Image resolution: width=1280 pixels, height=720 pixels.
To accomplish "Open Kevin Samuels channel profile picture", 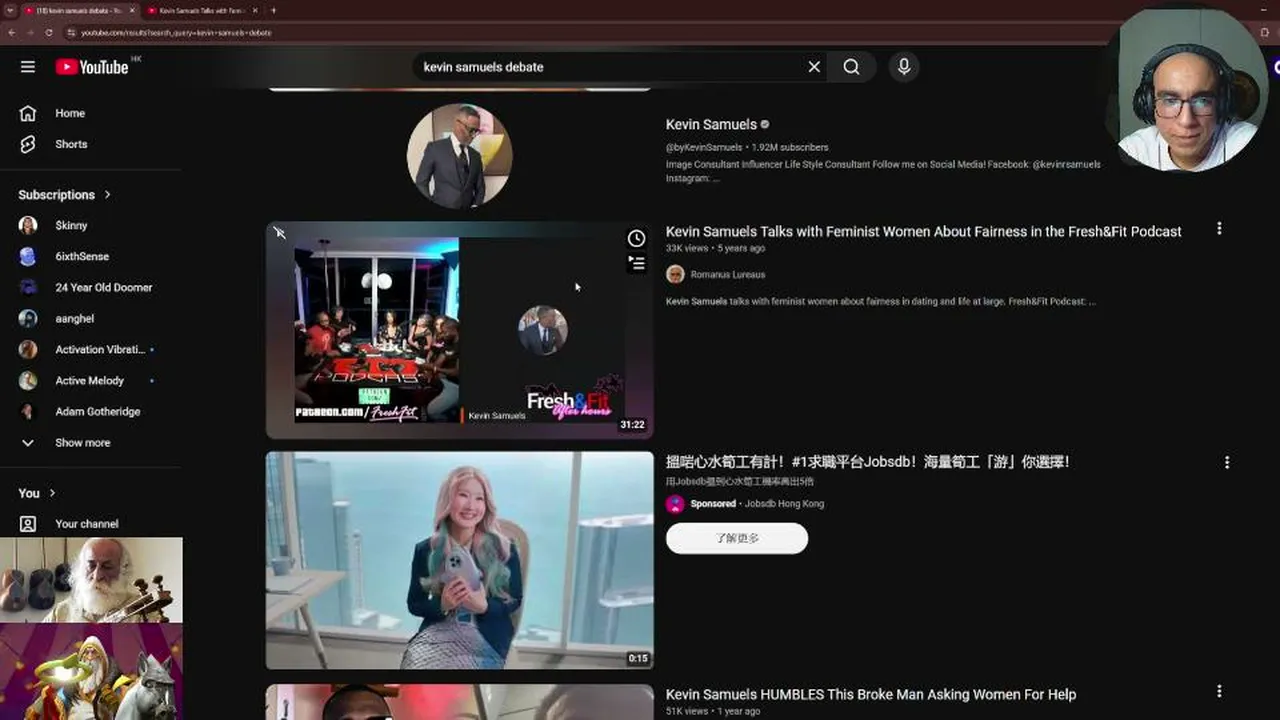I will click(x=459, y=156).
